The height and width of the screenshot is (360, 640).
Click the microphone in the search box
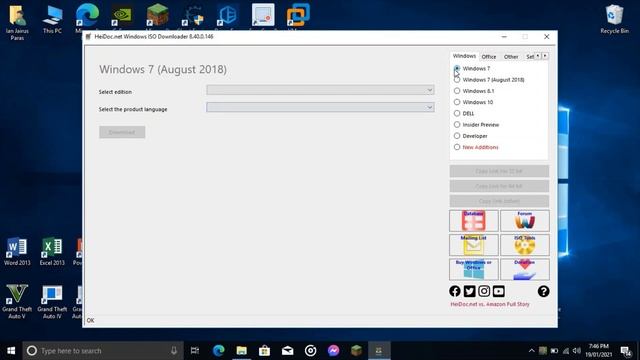tap(174, 351)
